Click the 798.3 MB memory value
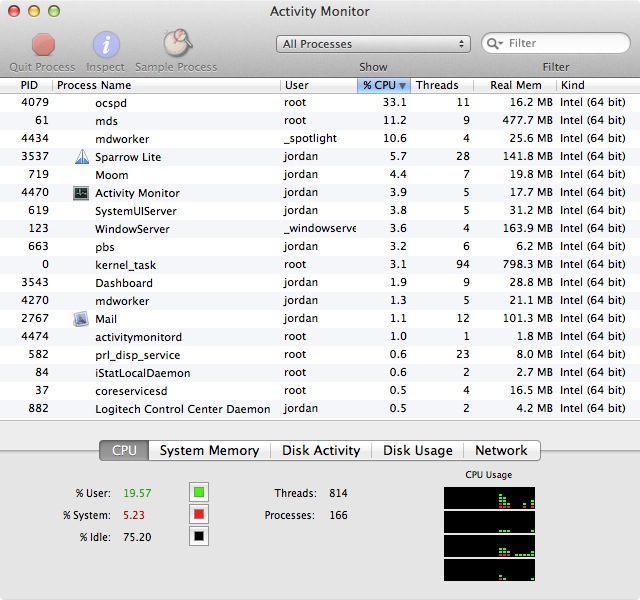 point(527,264)
